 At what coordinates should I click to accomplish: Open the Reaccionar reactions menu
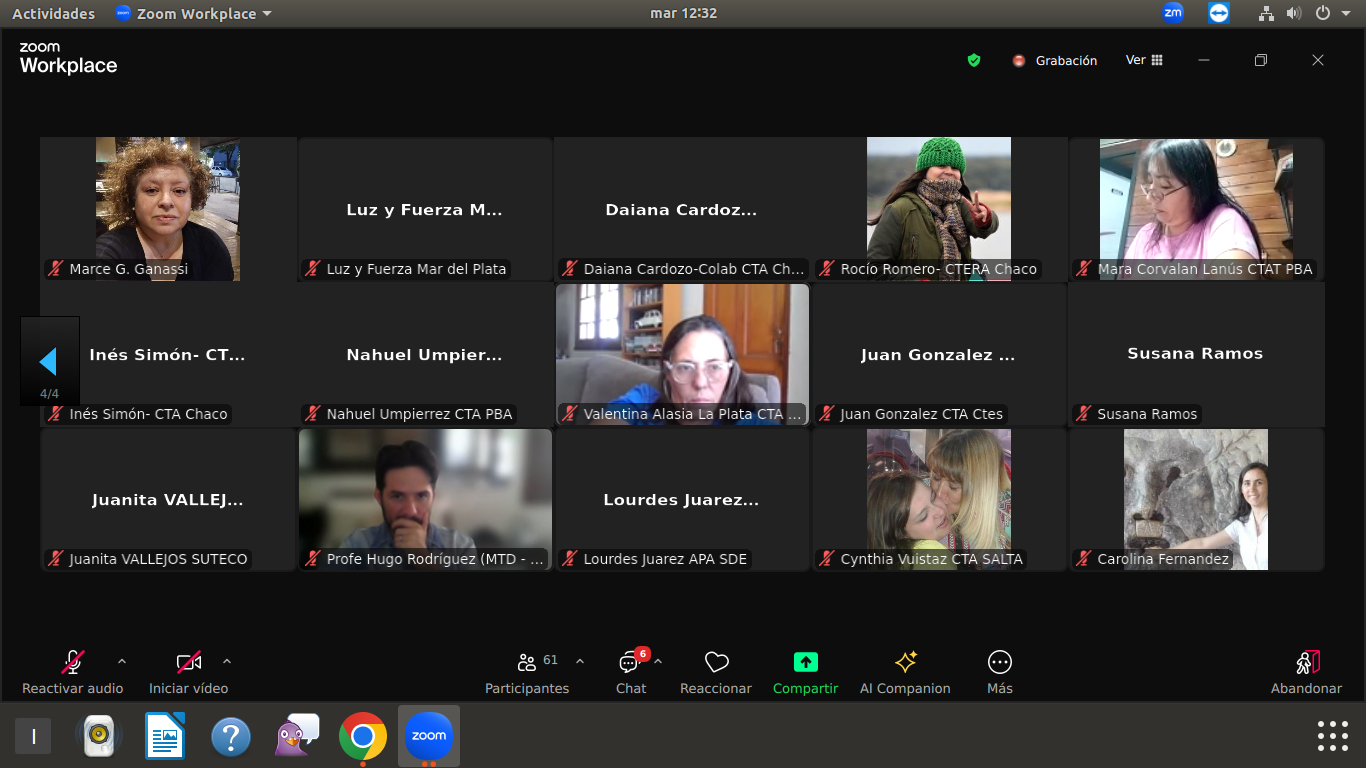coord(715,672)
